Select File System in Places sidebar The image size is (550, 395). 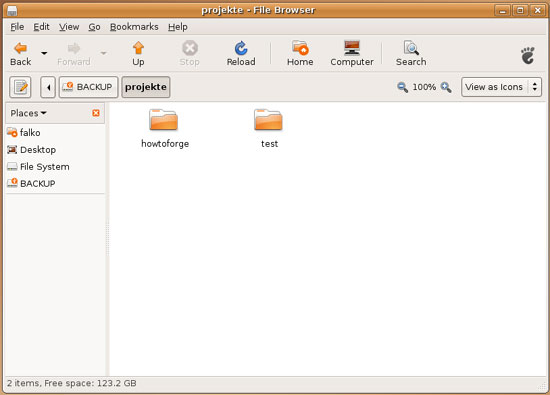55,167
